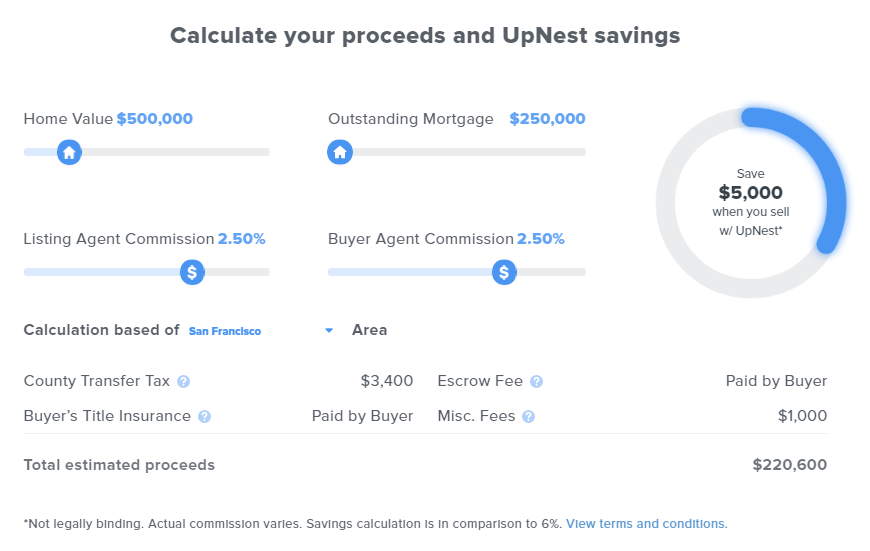870x551 pixels.
Task: Click the Save $5,000 savings ring
Action: click(751, 203)
